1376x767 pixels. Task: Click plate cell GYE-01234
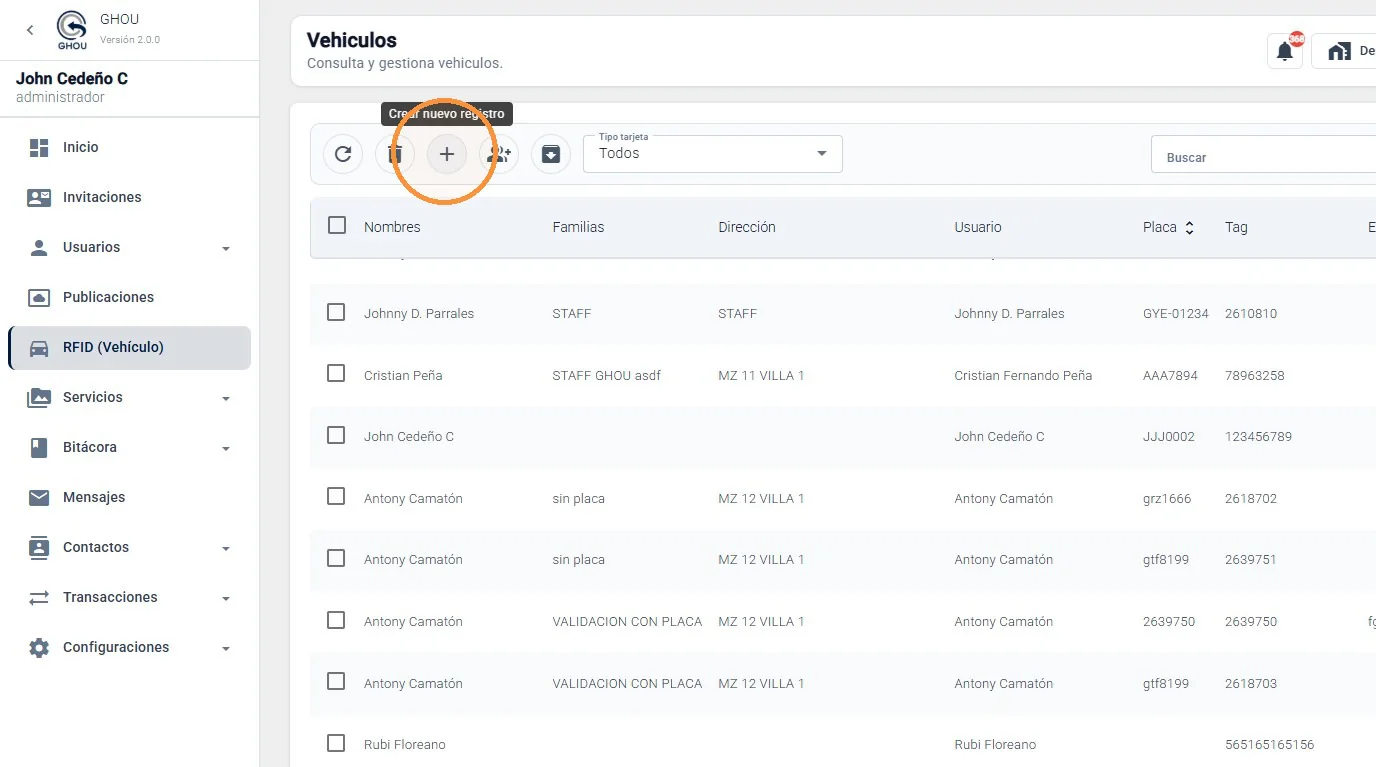pos(1176,313)
